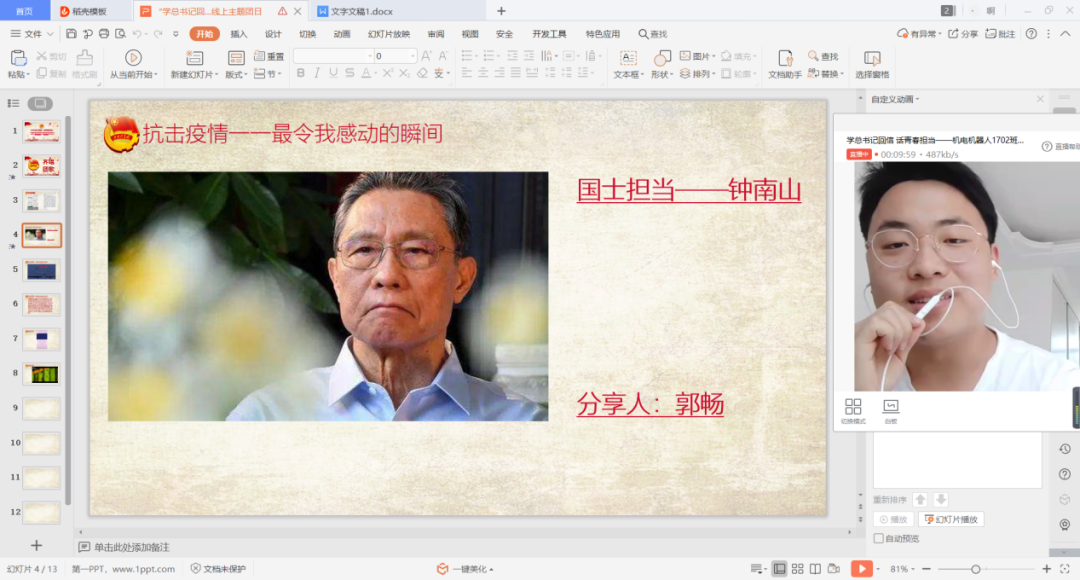Open the font size dropdown
The width and height of the screenshot is (1080, 580).
pyautogui.click(x=412, y=56)
